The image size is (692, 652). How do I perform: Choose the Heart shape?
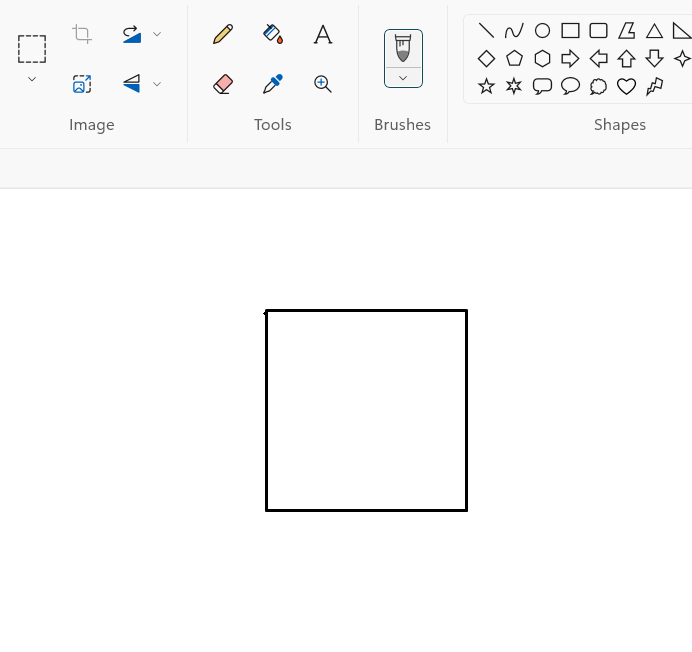pos(626,86)
